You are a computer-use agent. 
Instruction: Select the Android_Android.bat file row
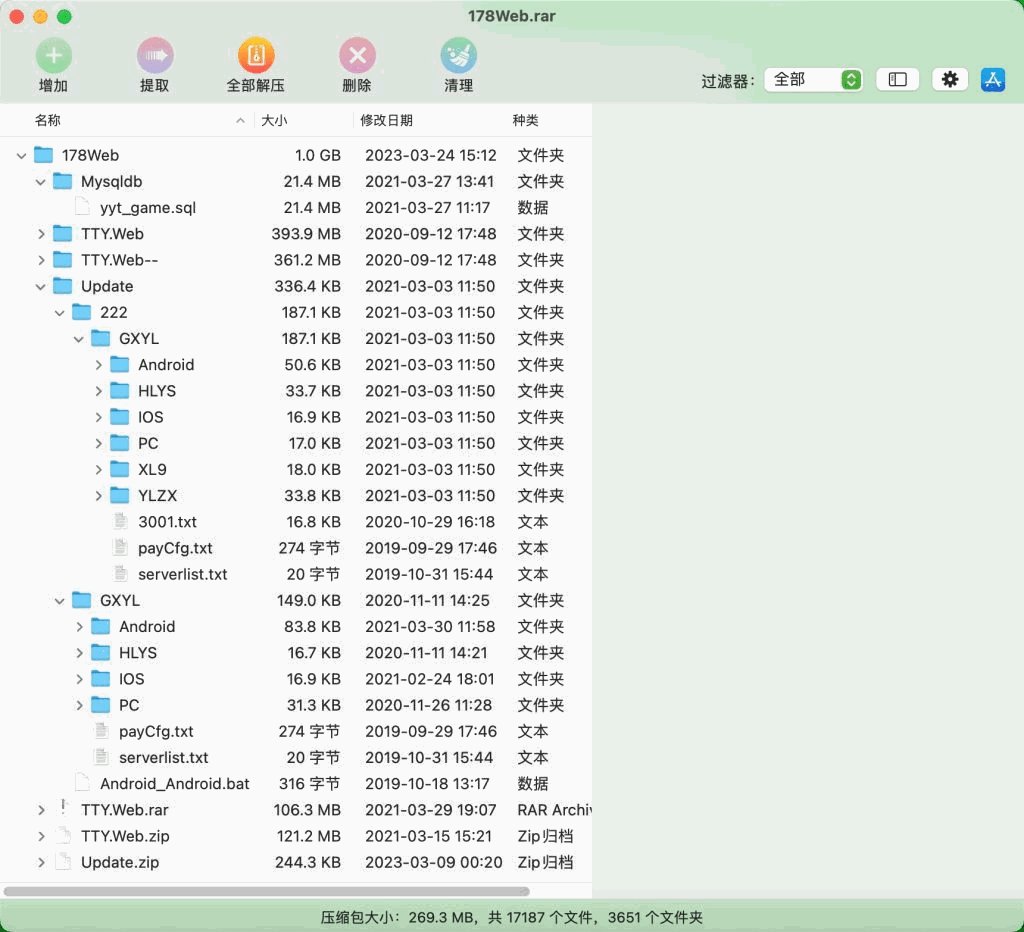tap(175, 784)
